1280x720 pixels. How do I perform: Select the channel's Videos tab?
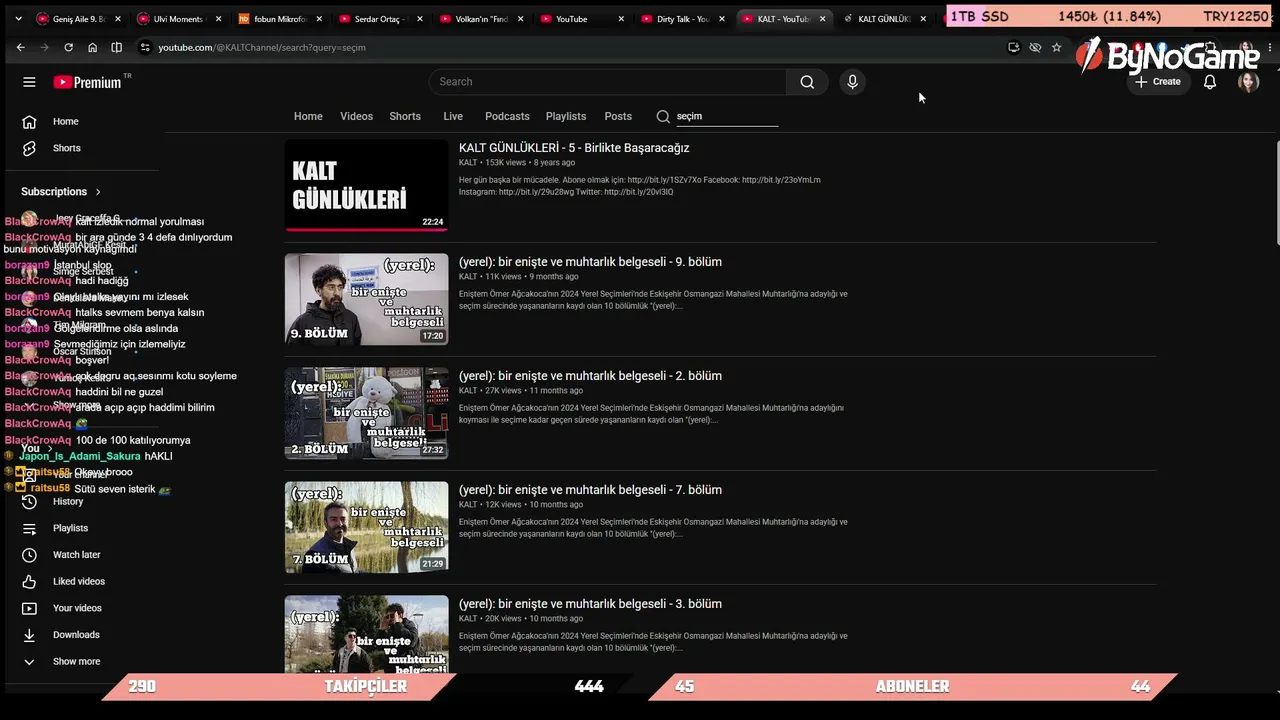356,116
